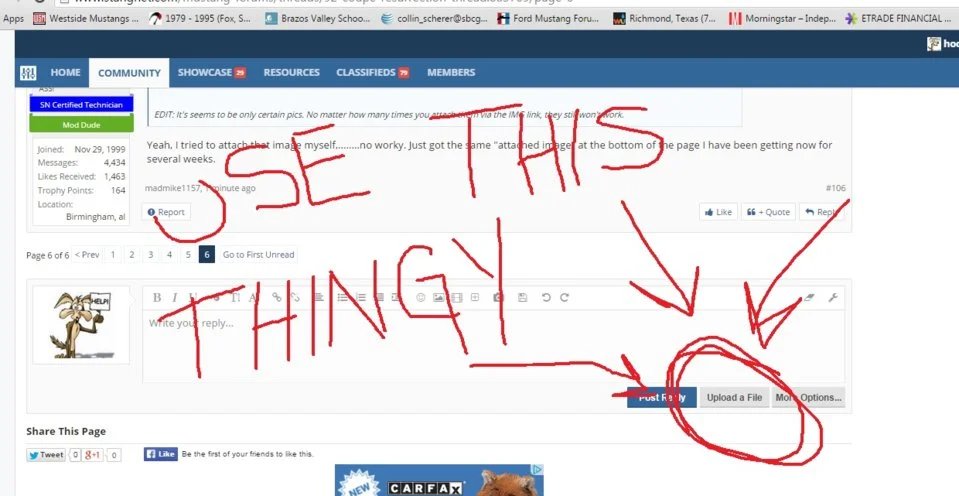Jump with Go to First Unread

click(x=258, y=254)
